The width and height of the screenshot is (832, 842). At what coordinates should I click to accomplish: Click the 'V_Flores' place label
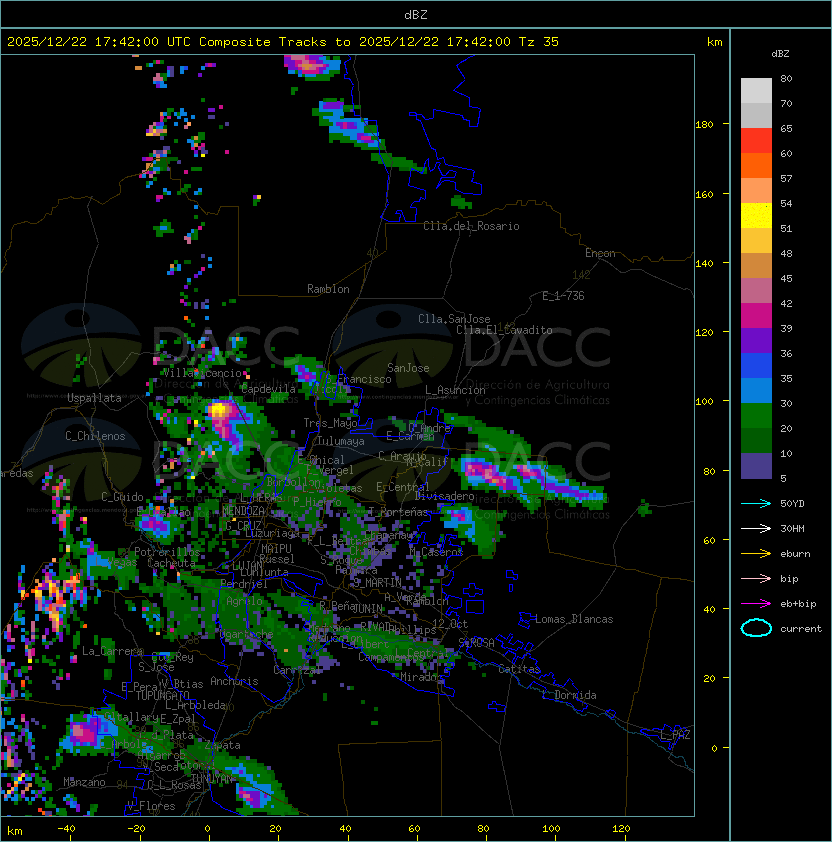click(151, 806)
